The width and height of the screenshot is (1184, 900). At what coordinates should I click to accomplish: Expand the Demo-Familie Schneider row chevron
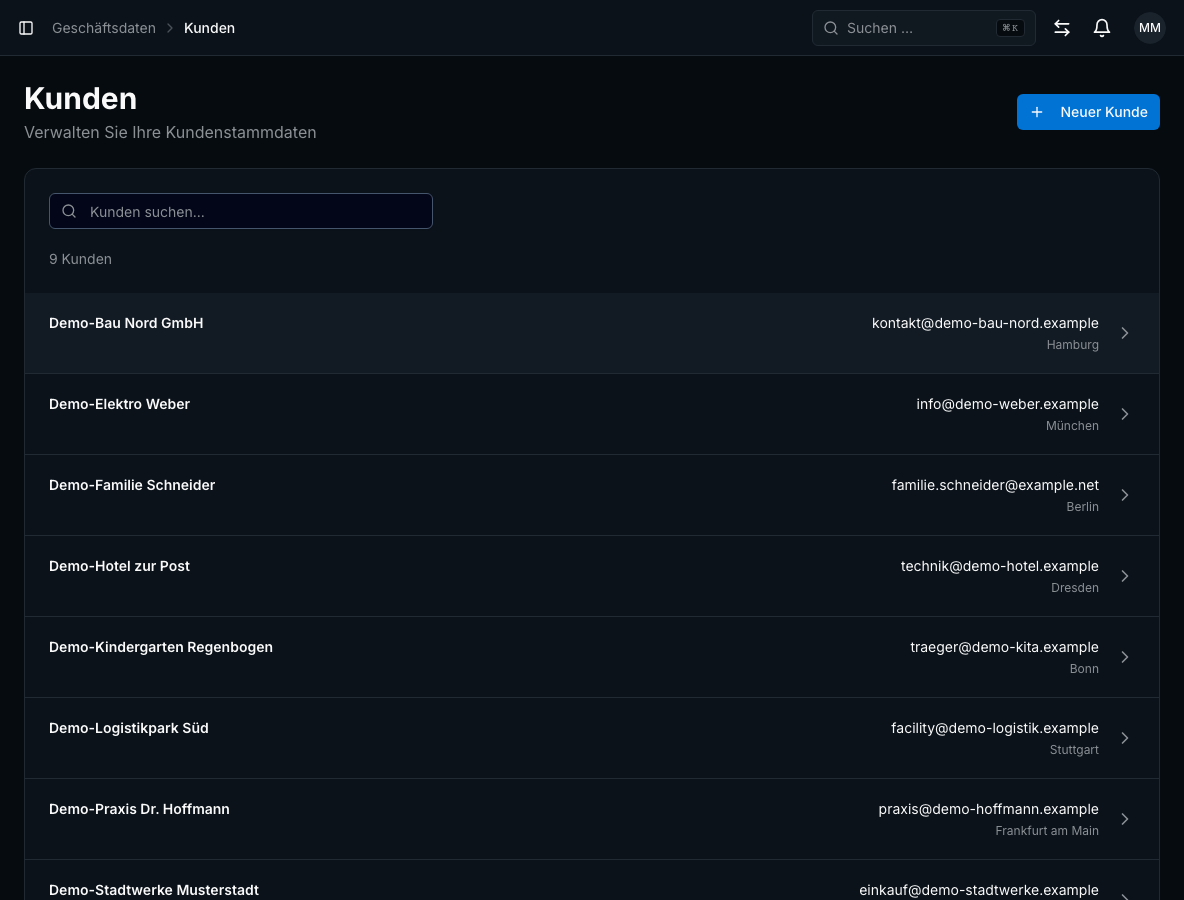(1124, 495)
